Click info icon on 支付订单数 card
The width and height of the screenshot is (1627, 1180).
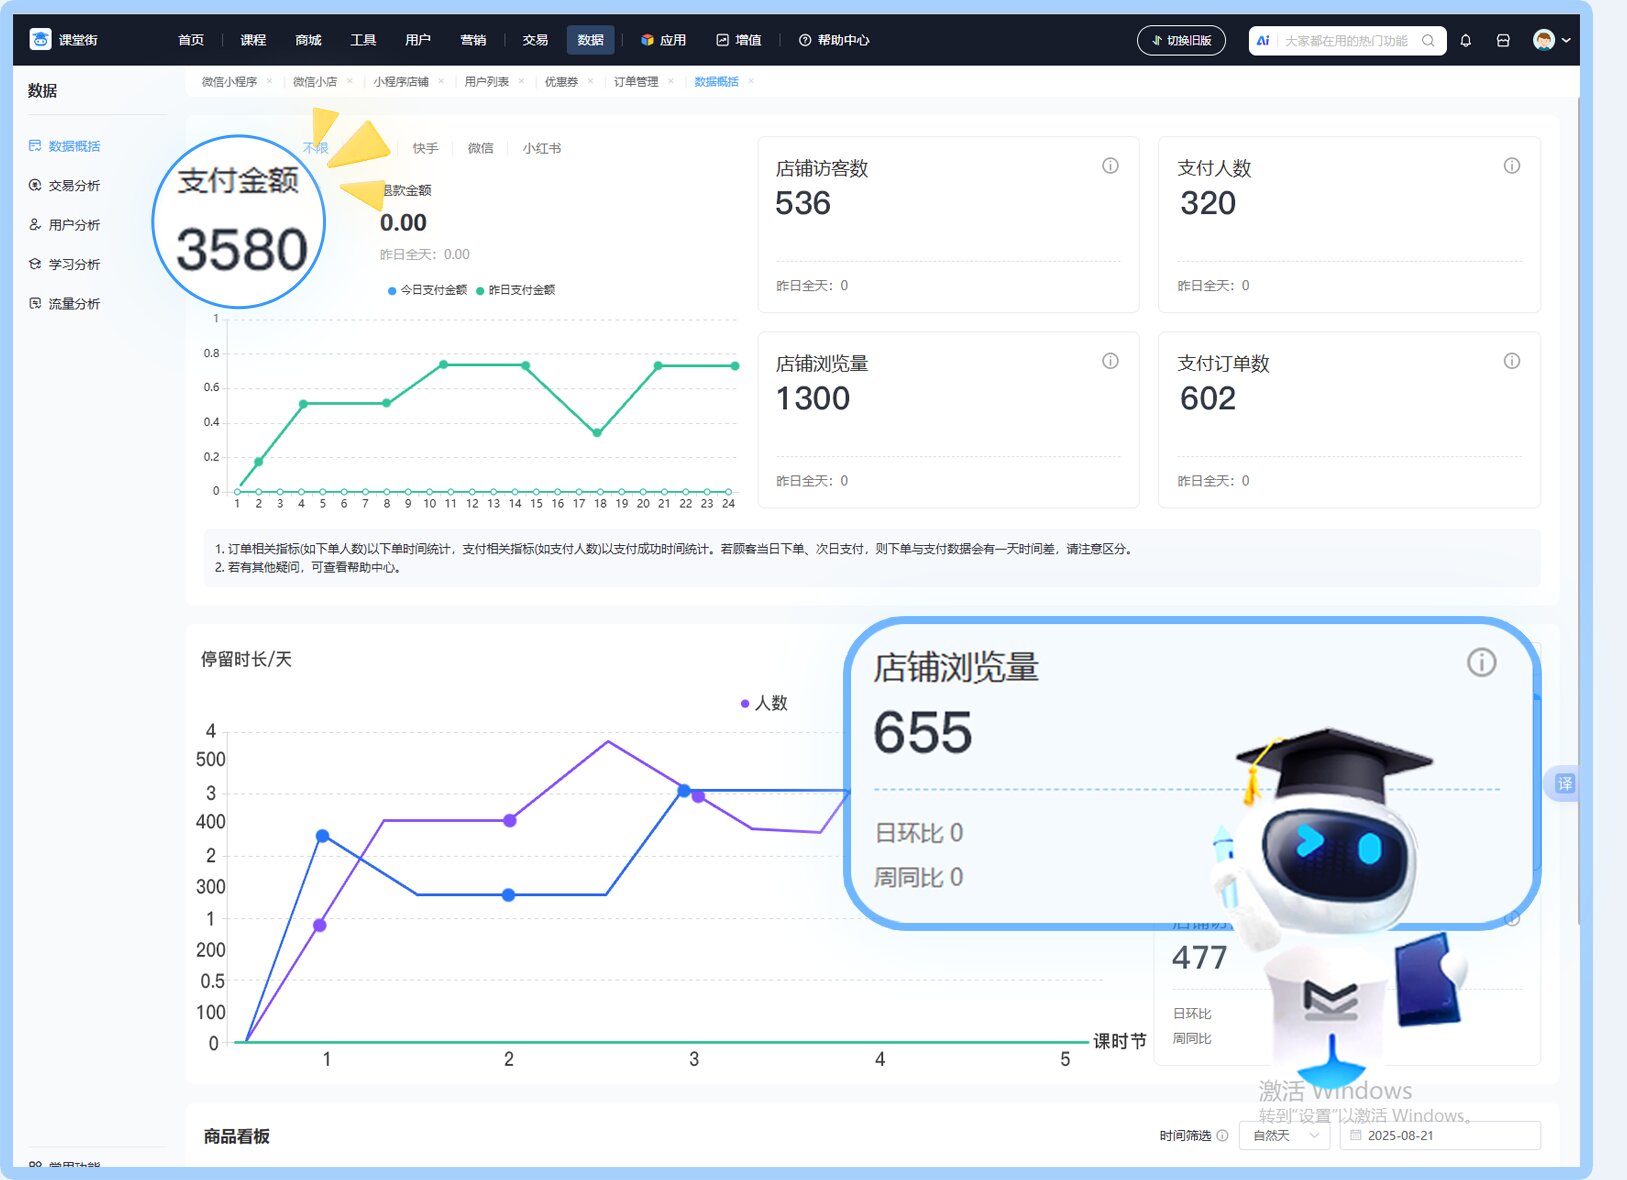(1512, 361)
